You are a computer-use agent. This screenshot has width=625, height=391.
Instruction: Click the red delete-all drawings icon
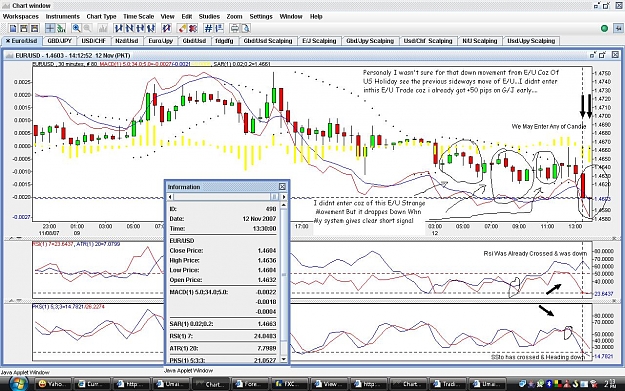(193, 28)
